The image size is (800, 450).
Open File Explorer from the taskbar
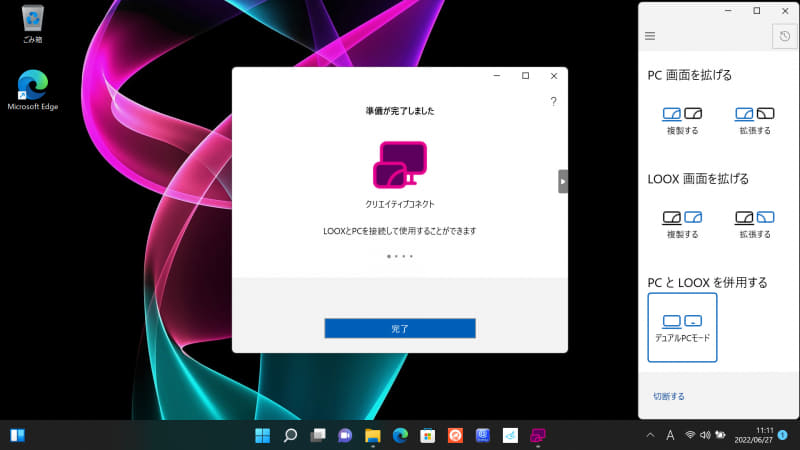[x=373, y=435]
